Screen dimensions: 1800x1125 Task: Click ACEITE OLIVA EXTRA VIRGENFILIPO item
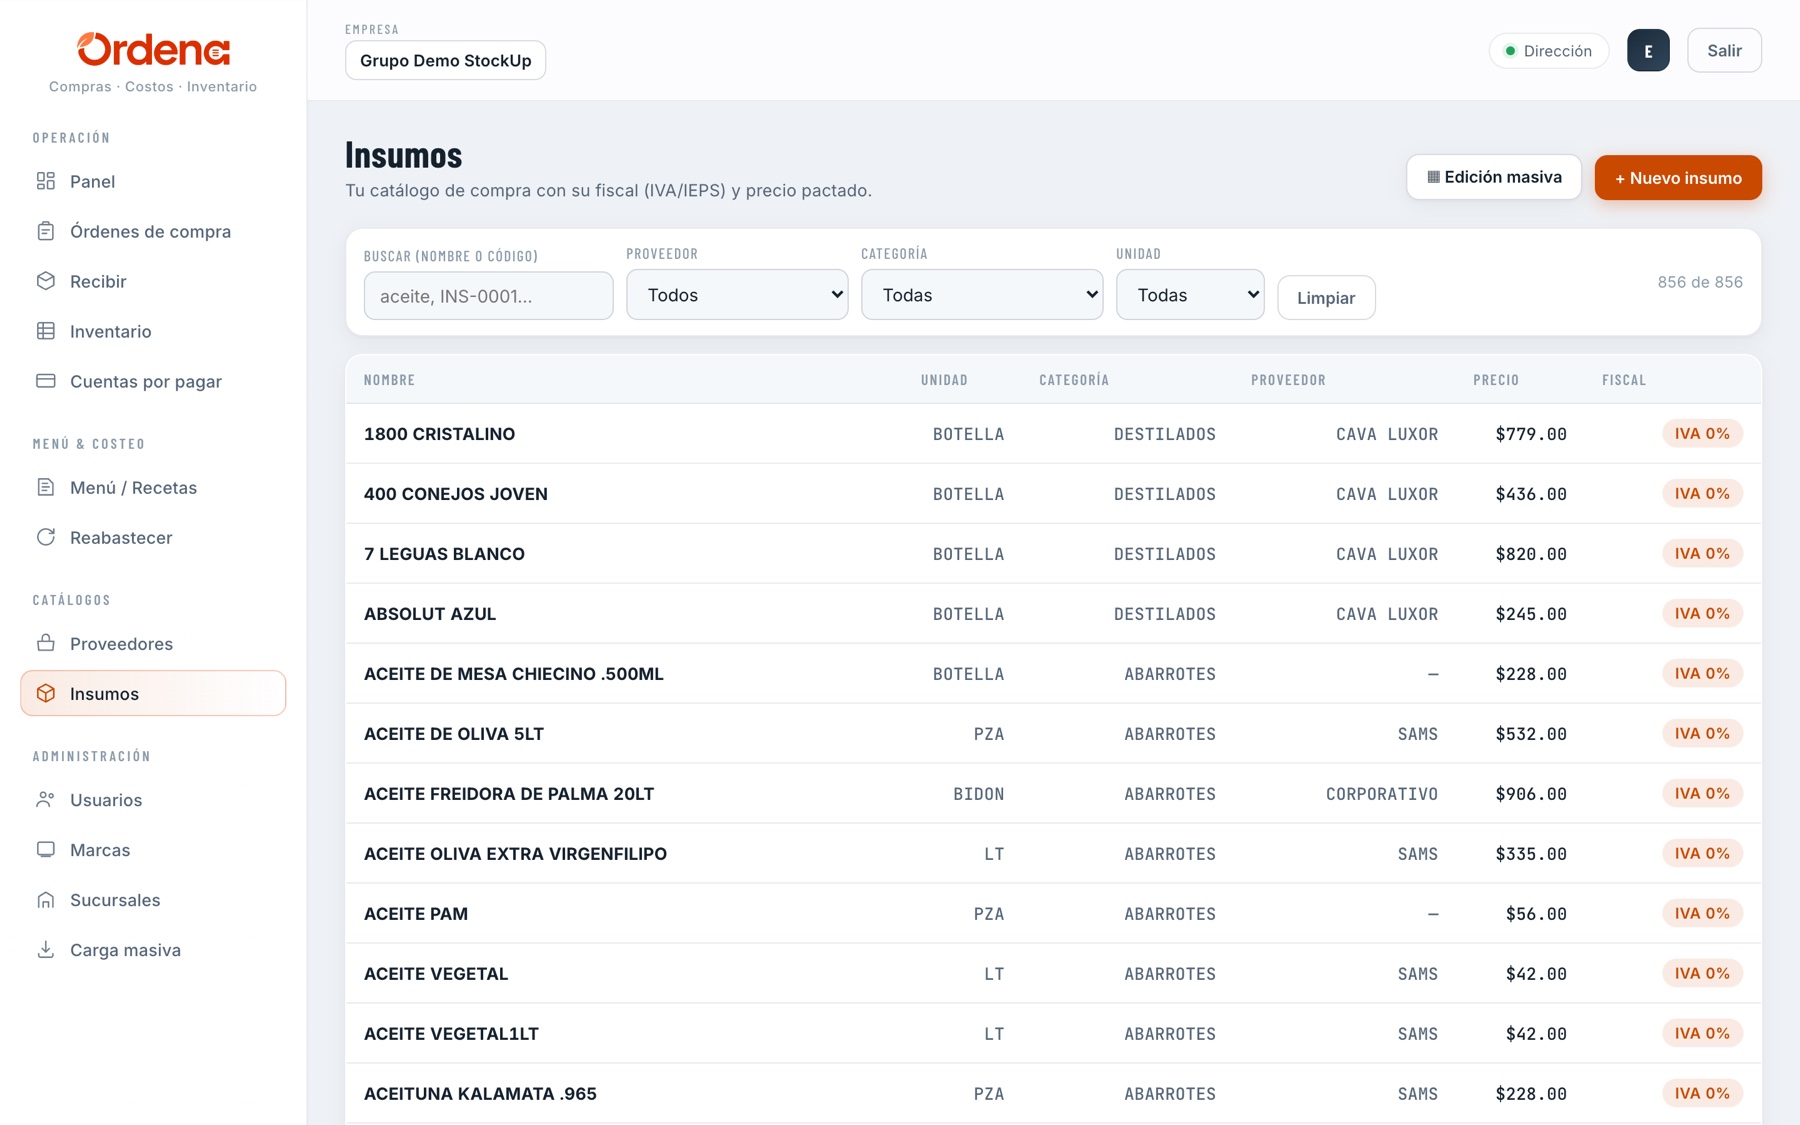coord(515,854)
